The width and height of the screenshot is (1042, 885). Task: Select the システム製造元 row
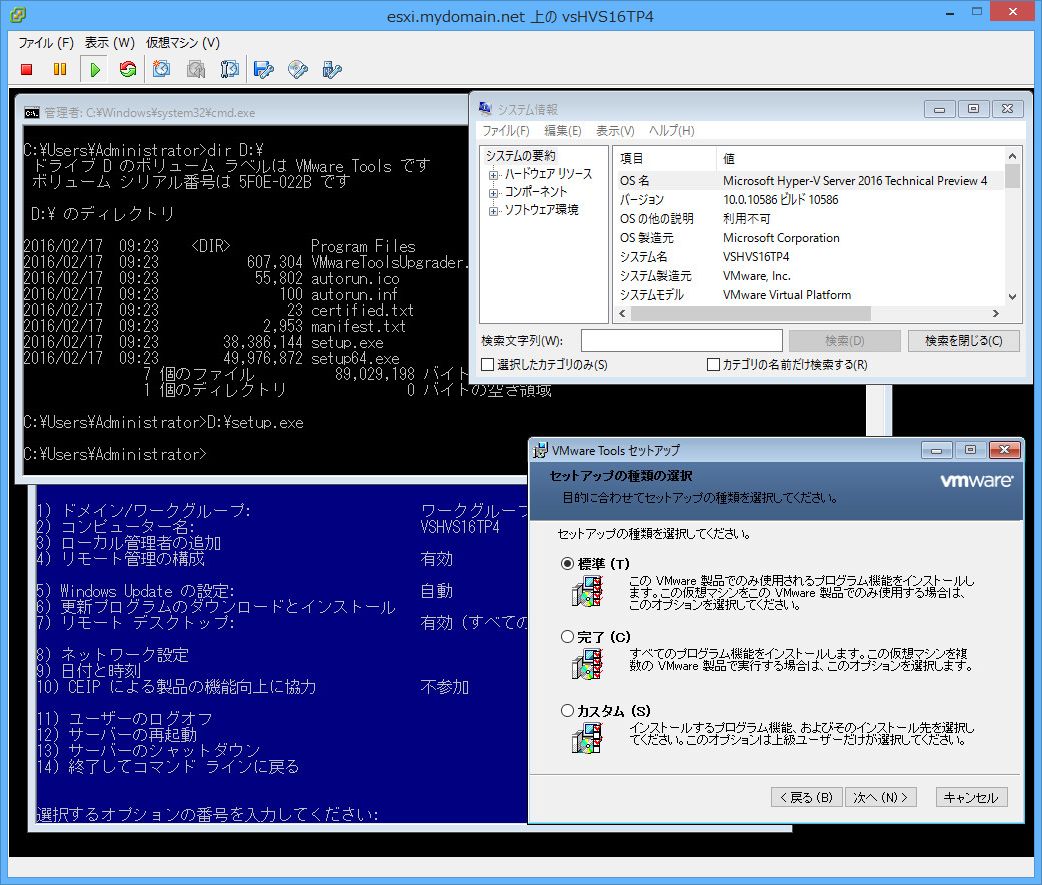[809, 276]
